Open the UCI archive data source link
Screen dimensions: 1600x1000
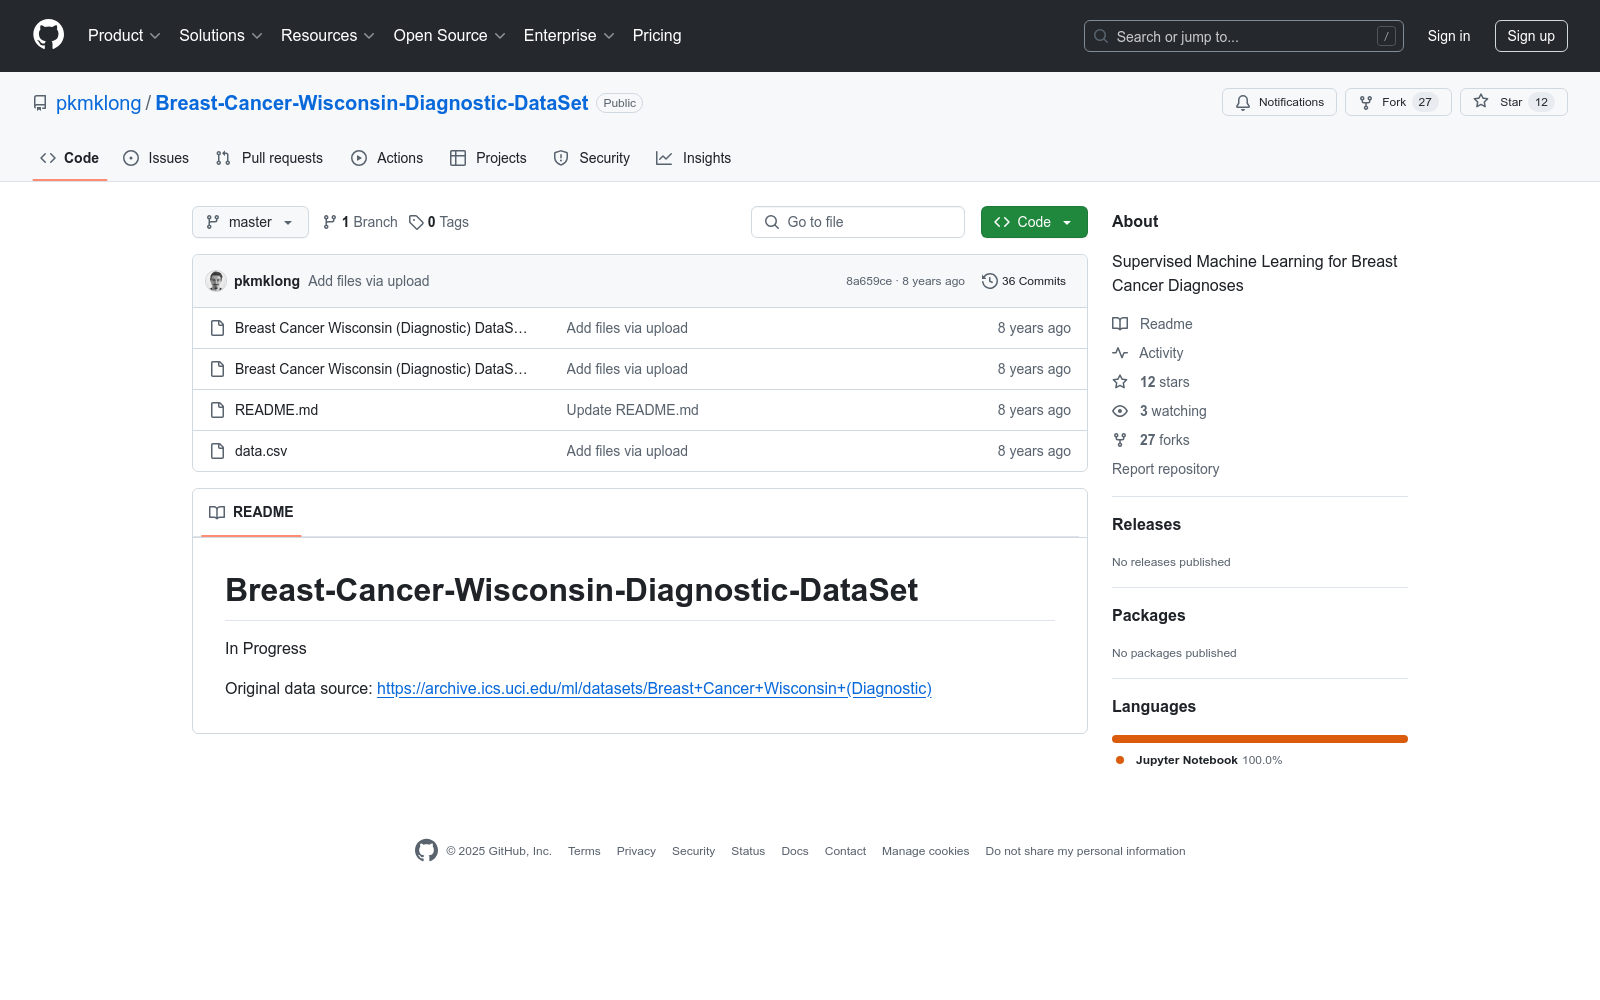[x=654, y=688]
